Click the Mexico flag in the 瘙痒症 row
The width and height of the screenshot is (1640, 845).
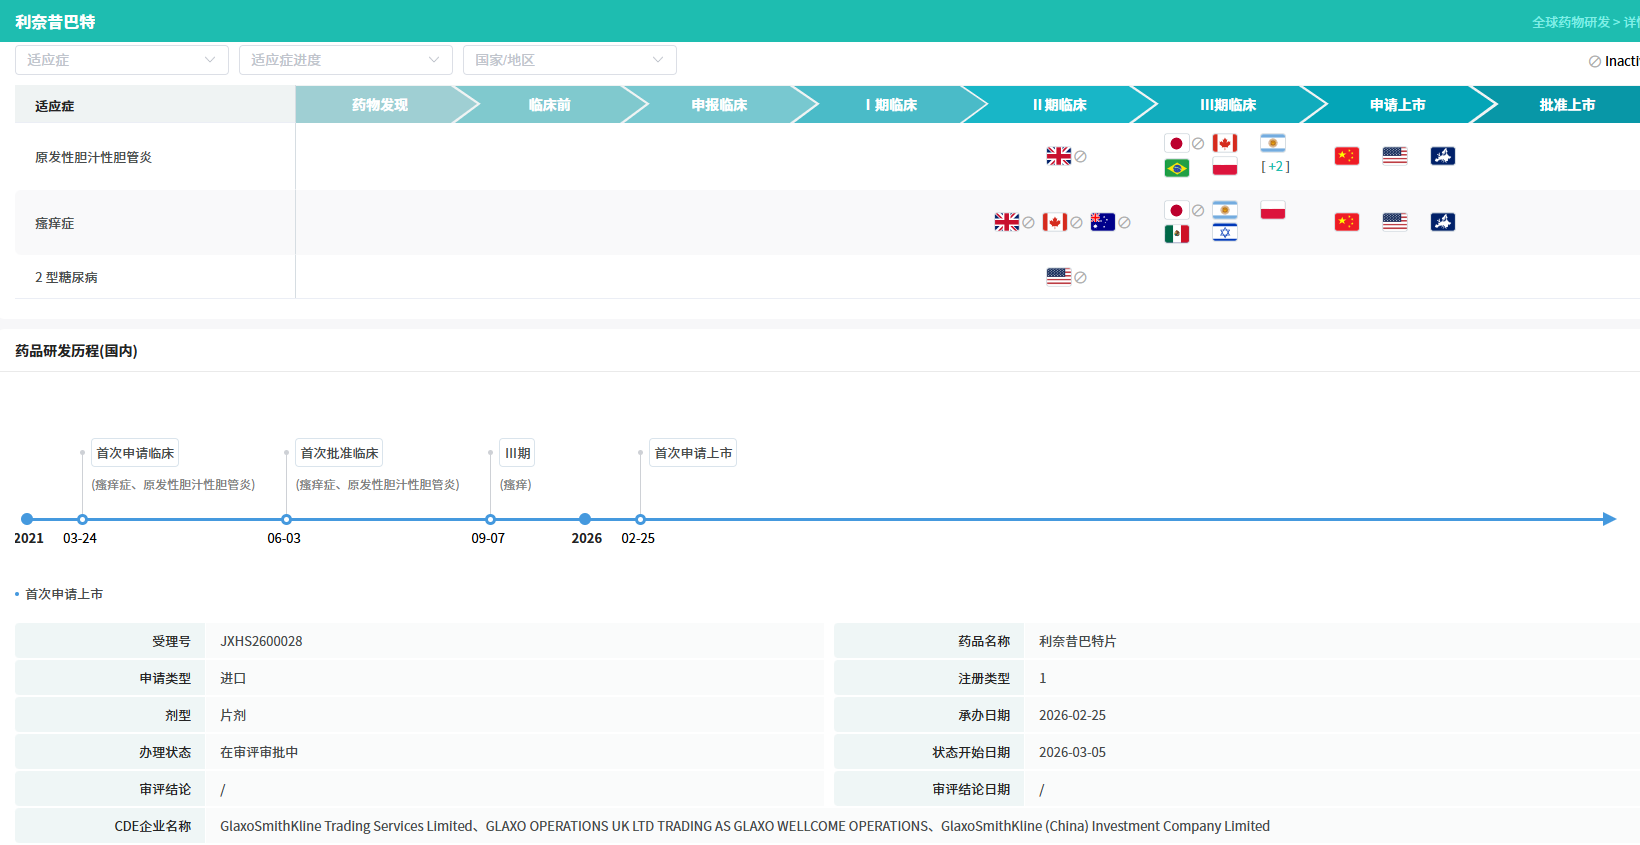point(1176,234)
